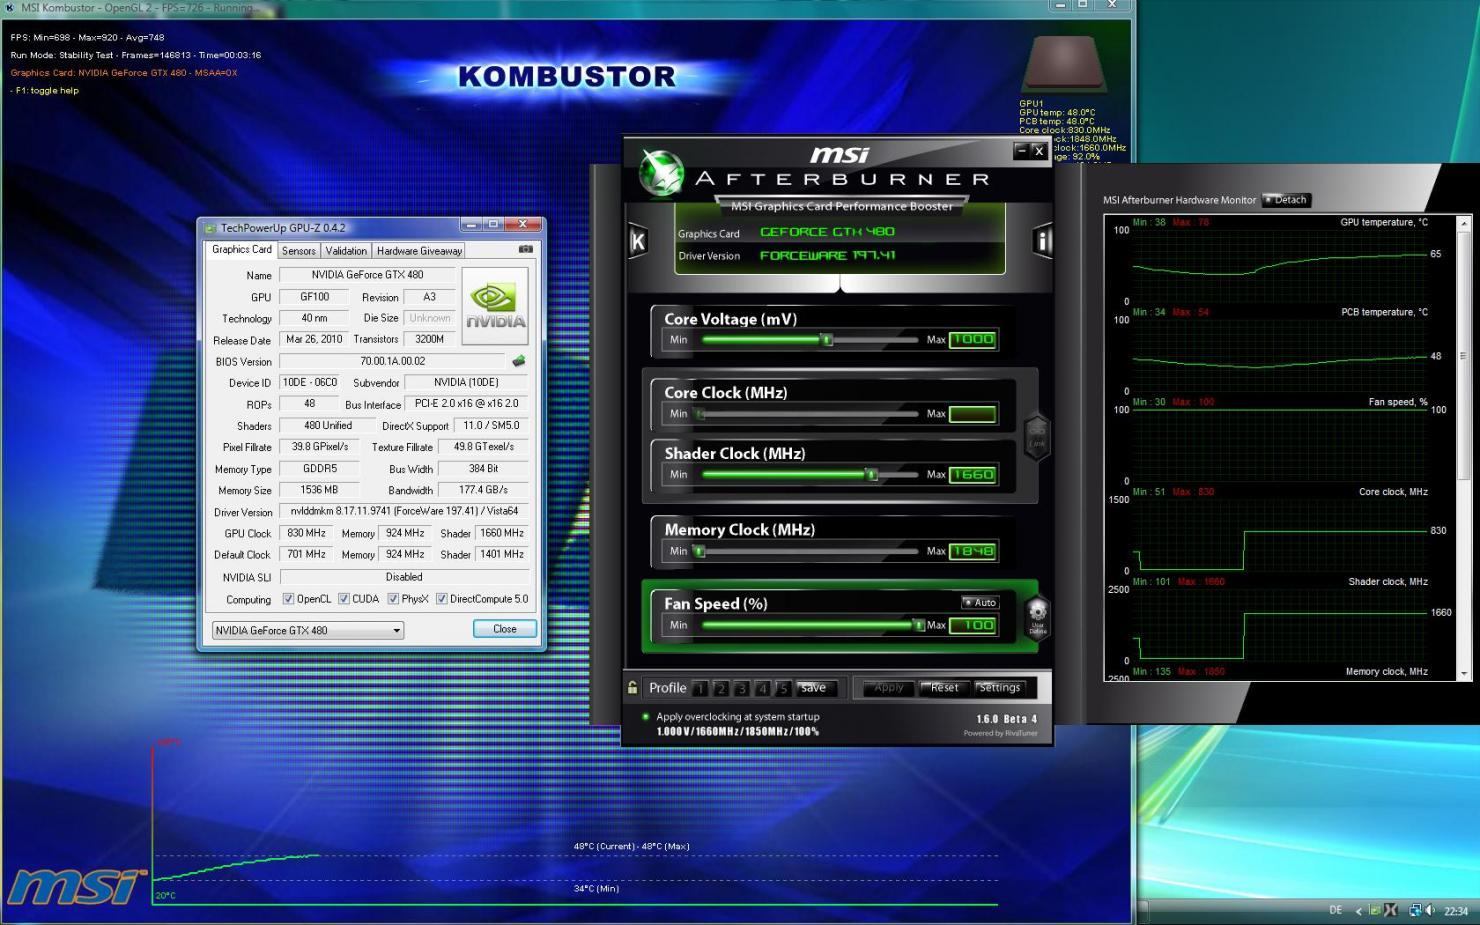Click the GPU-Z camera screenshot icon
This screenshot has width=1480, height=925.
pyautogui.click(x=526, y=250)
